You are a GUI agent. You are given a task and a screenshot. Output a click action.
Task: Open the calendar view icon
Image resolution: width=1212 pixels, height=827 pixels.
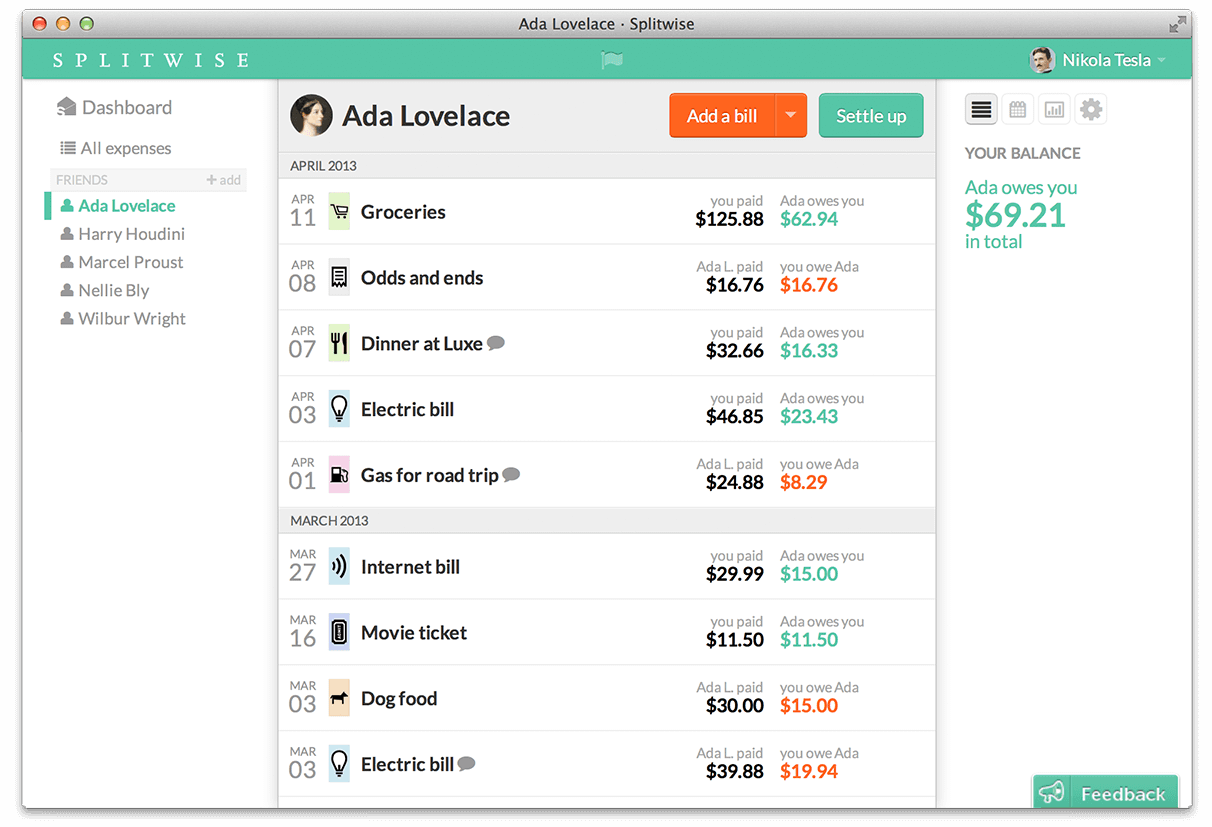pyautogui.click(x=1018, y=109)
